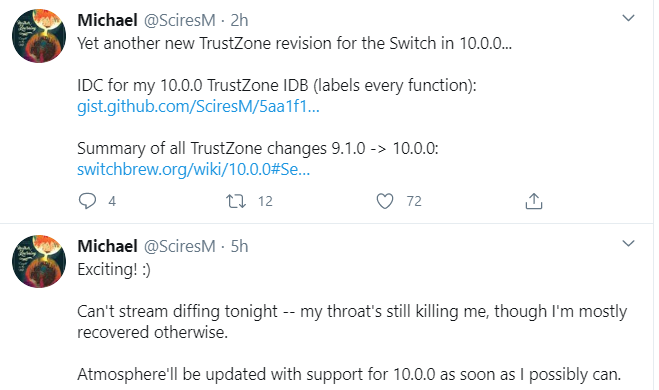Screen dimensions: 659x390
Task: Like the TrustZone tweet with the heart icon
Action: [385, 201]
